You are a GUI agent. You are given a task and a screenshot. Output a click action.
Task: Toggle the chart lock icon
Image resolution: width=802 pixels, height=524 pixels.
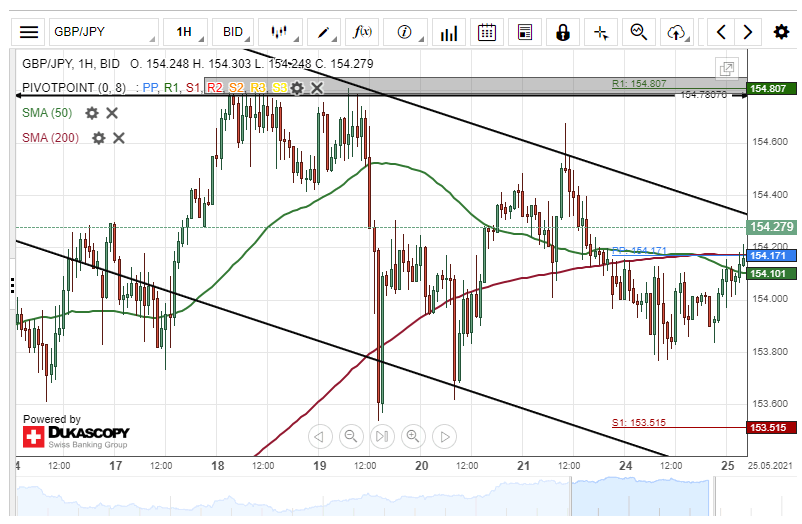563,32
